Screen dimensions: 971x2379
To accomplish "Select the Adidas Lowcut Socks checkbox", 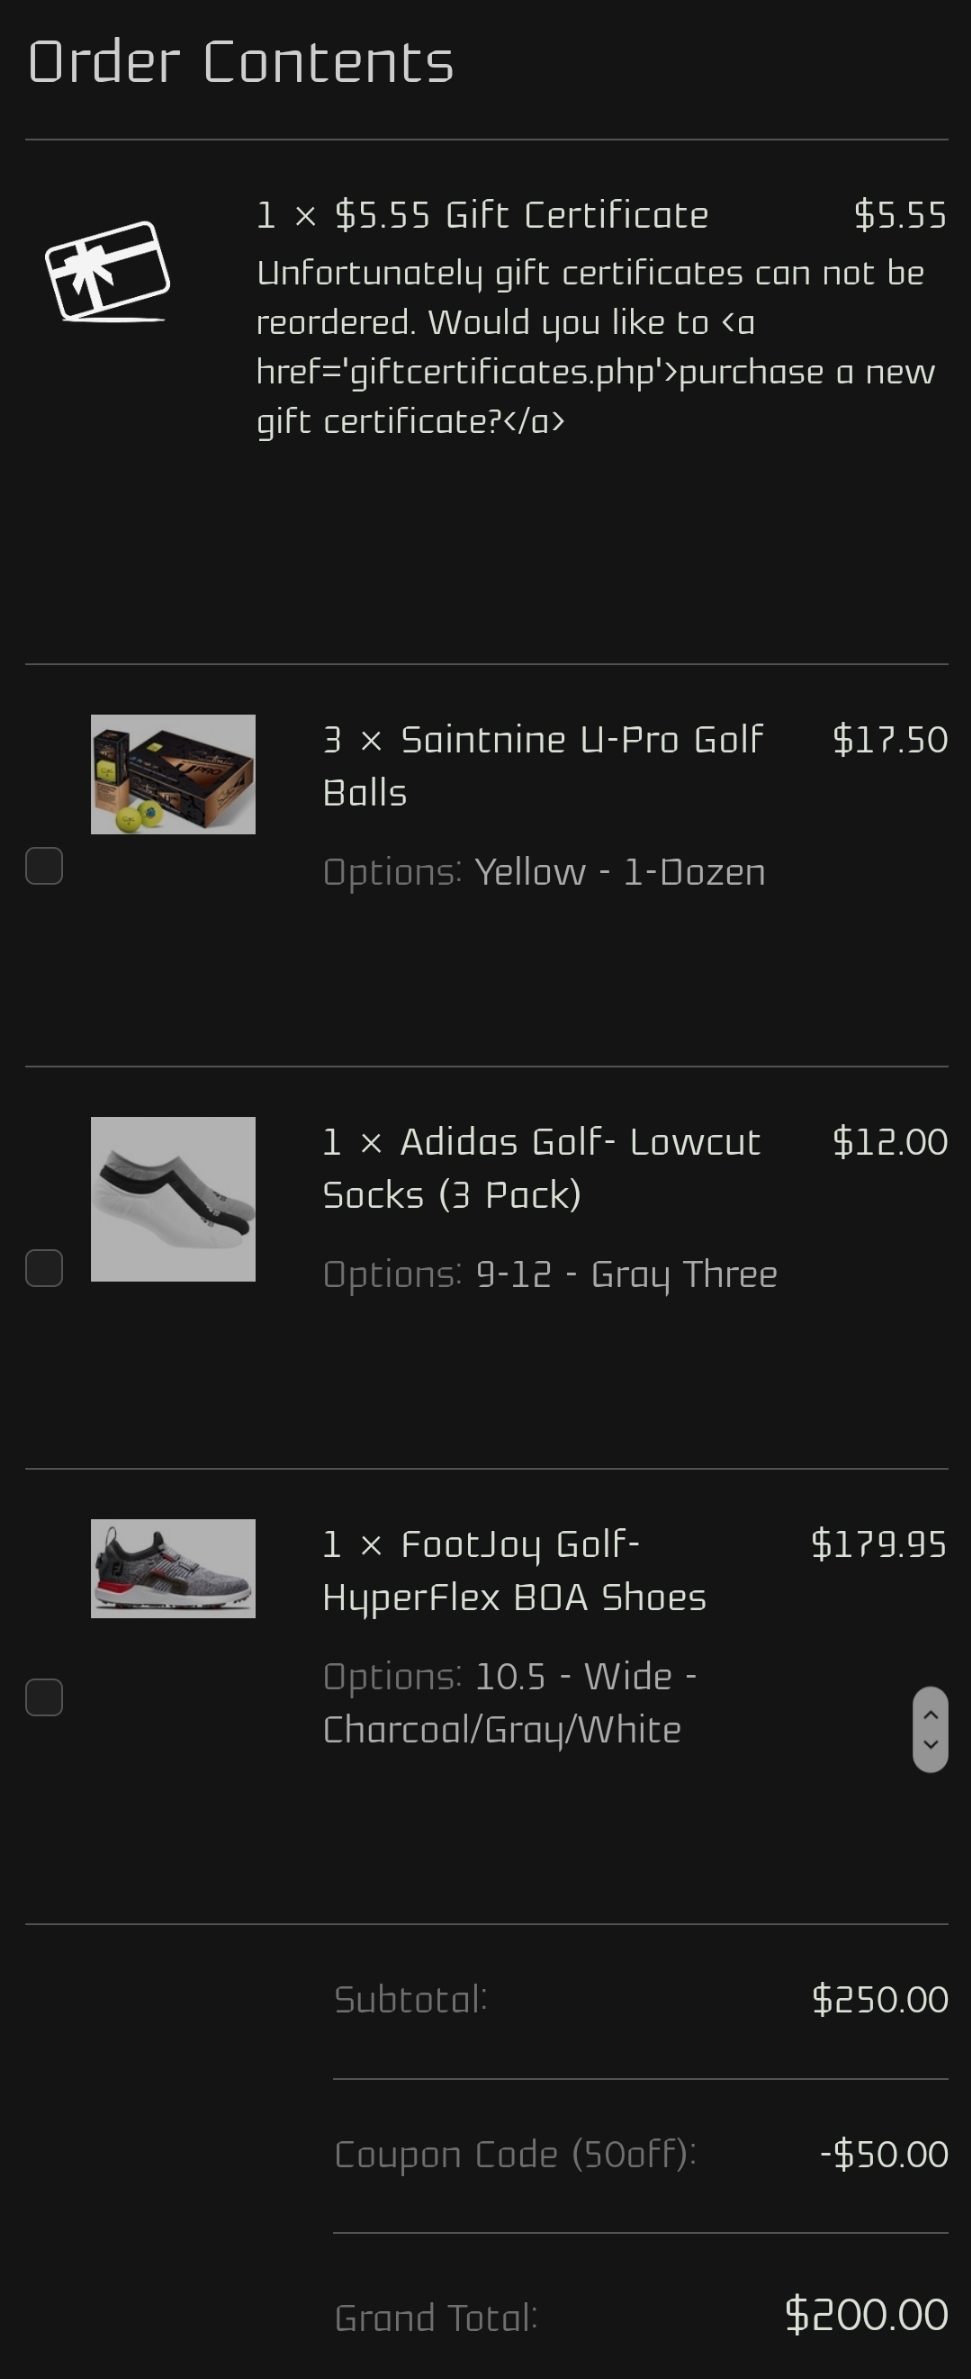I will pos(44,1268).
